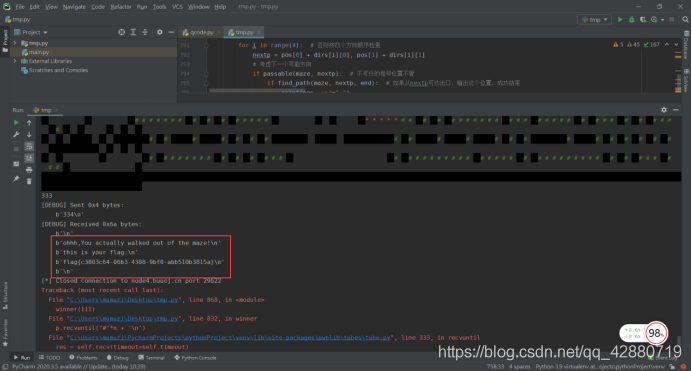Hide the Project panel with minus icon
The image size is (692, 371).
tap(171, 32)
